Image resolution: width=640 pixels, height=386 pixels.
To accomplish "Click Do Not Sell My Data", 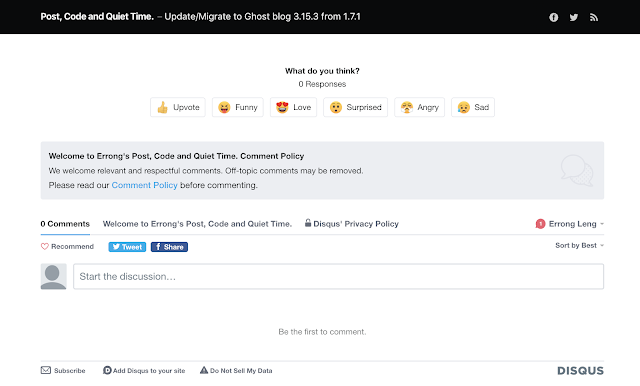I will pos(236,370).
